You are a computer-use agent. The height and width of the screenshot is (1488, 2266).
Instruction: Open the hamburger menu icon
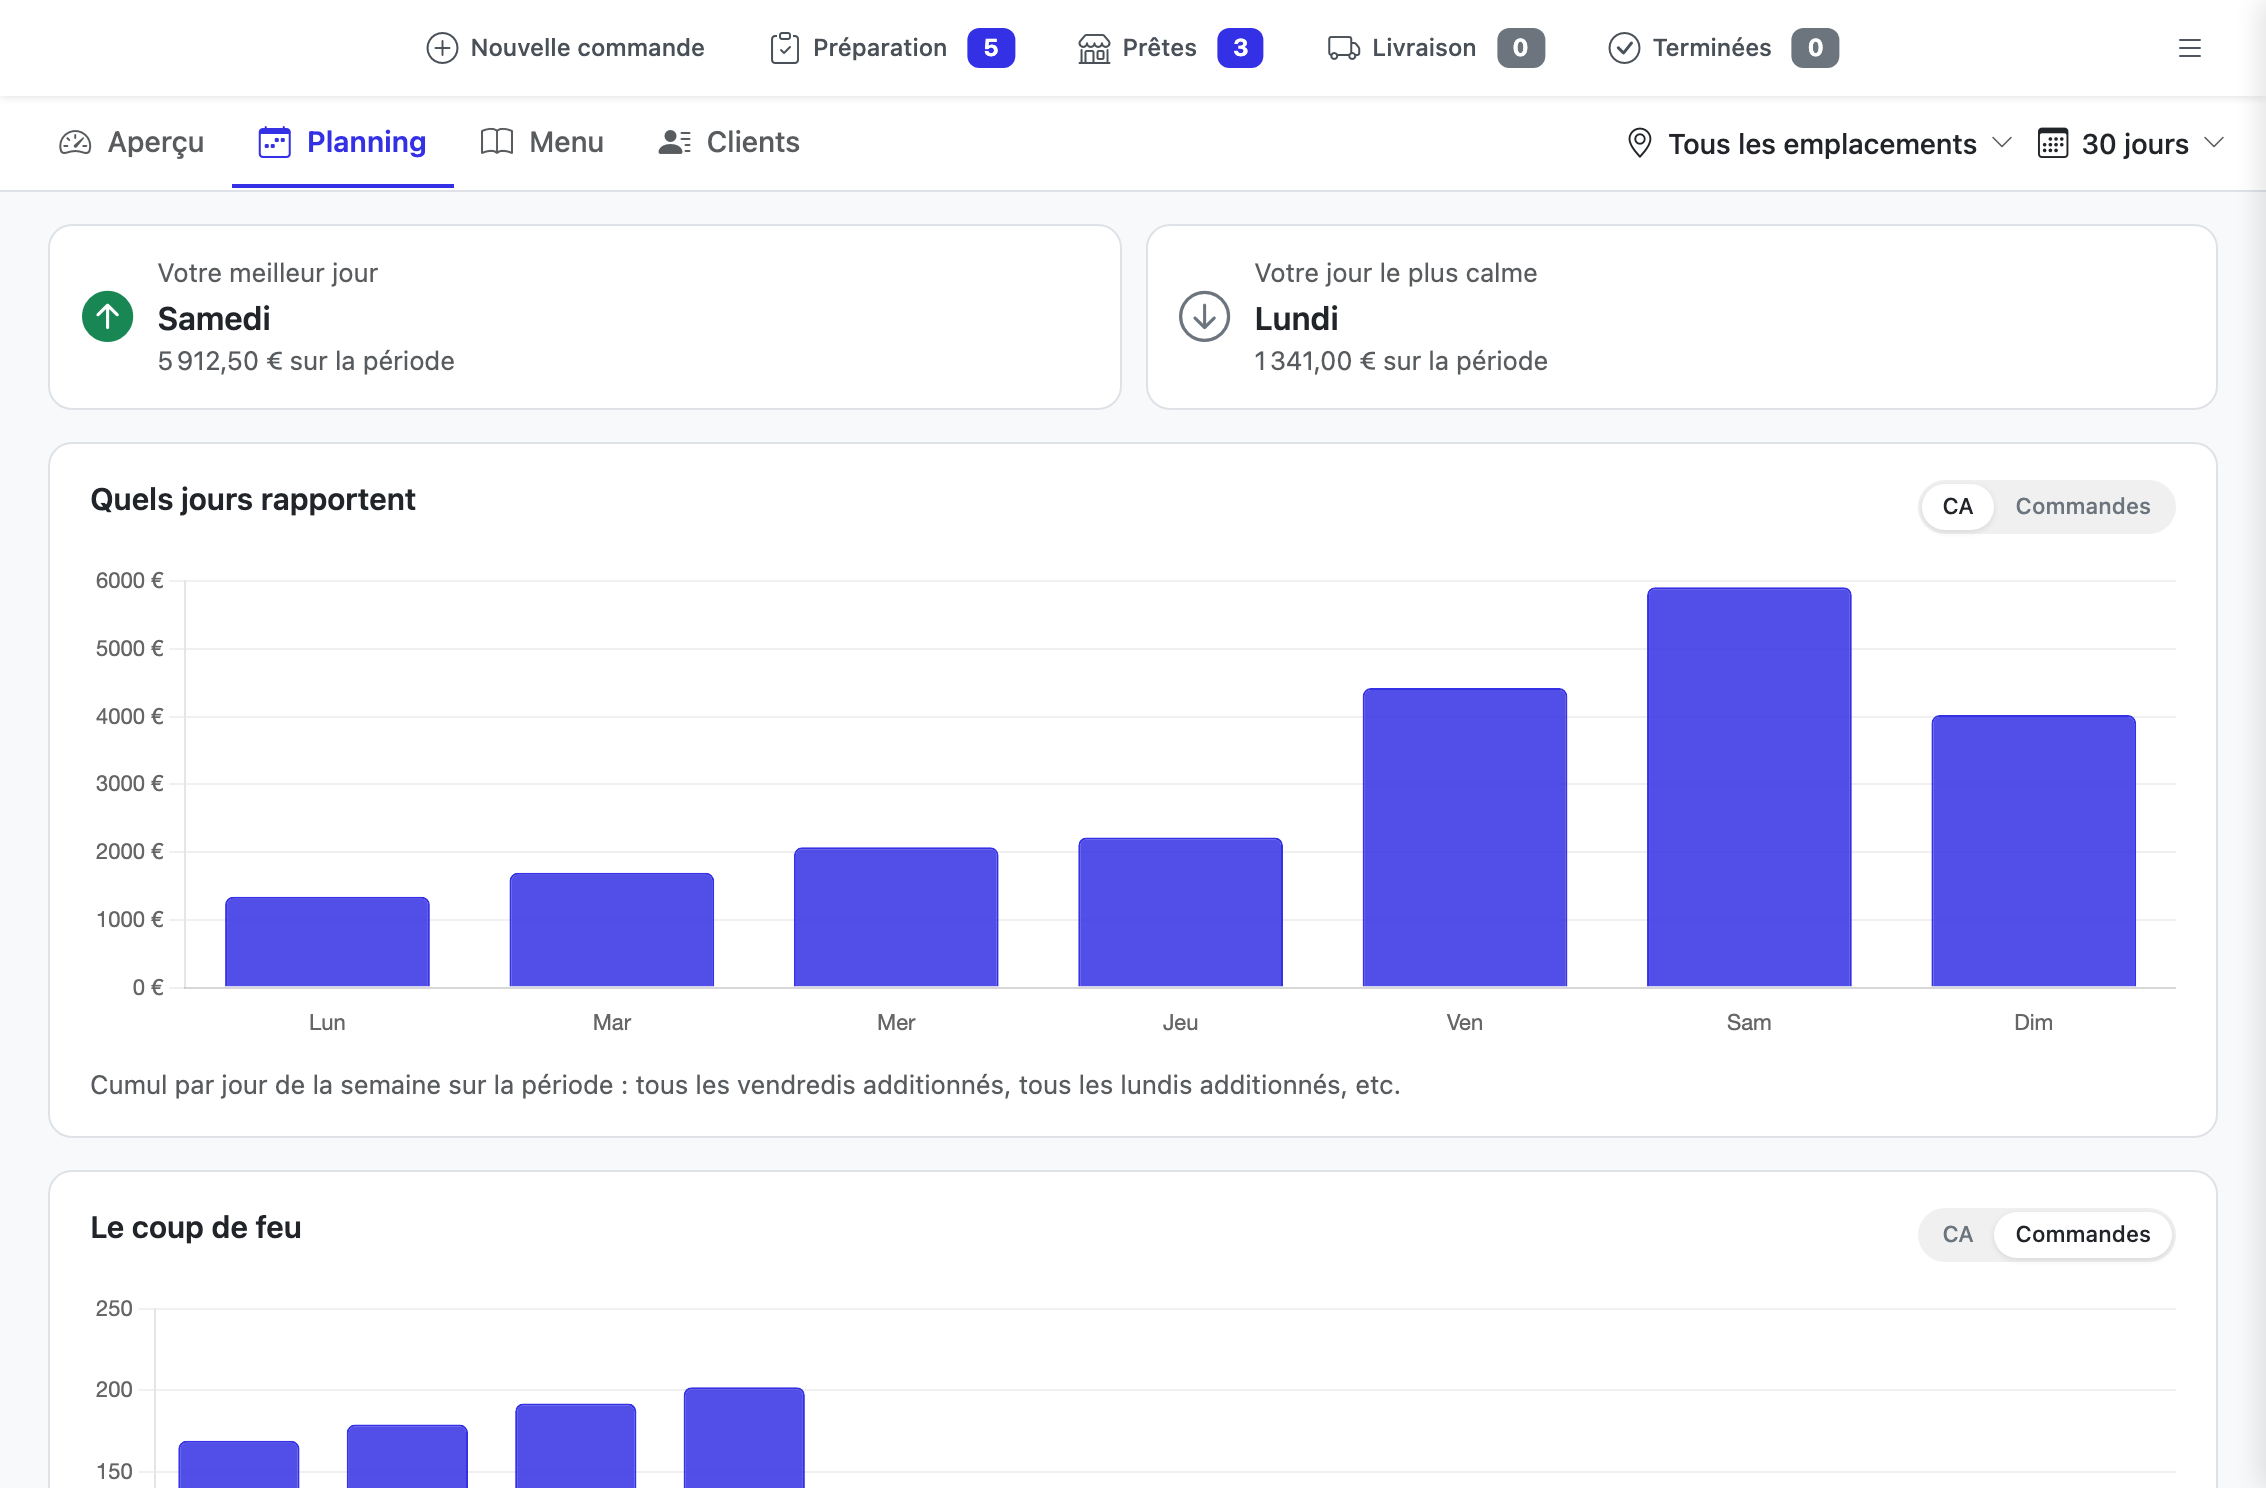pos(2190,48)
